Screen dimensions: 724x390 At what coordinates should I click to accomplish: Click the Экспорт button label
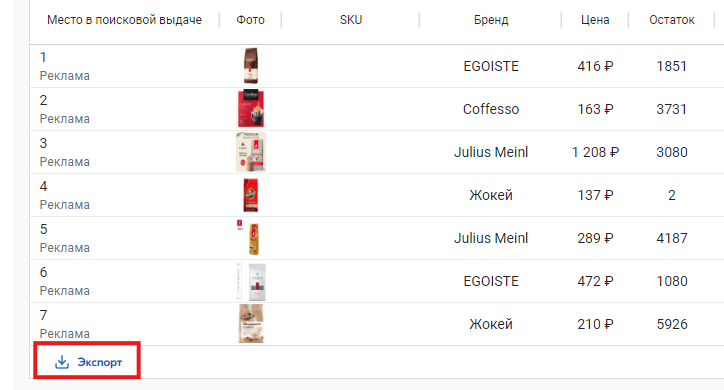pos(100,362)
